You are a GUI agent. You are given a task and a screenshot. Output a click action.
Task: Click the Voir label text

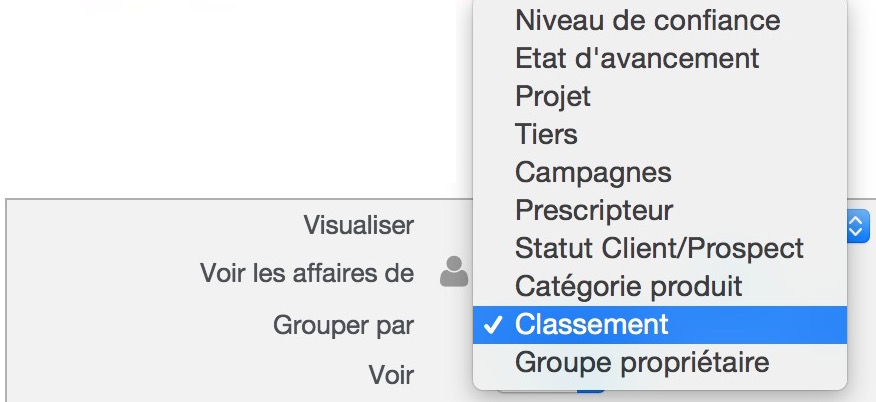391,375
